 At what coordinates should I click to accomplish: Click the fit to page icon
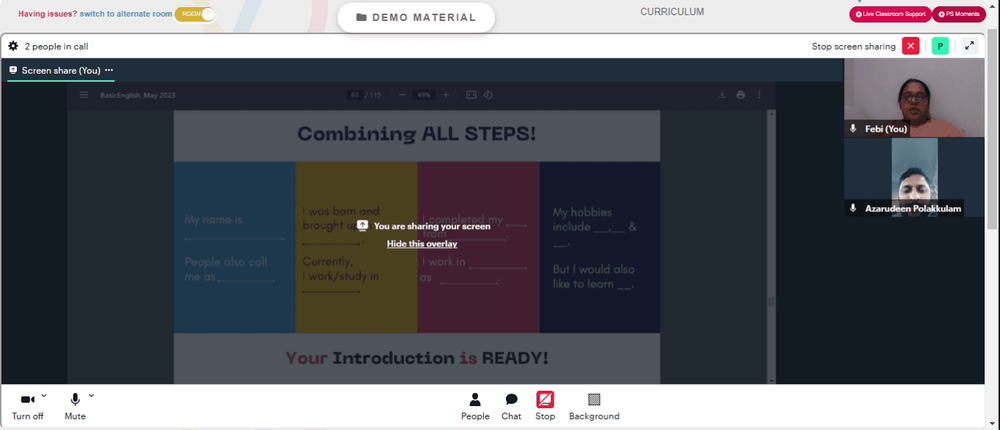(x=471, y=95)
